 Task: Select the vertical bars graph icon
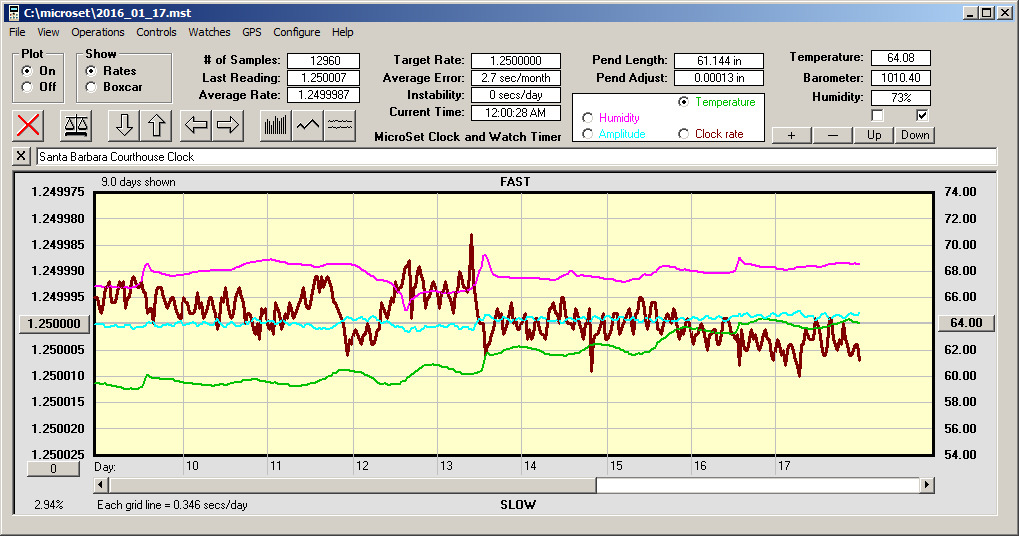click(275, 125)
